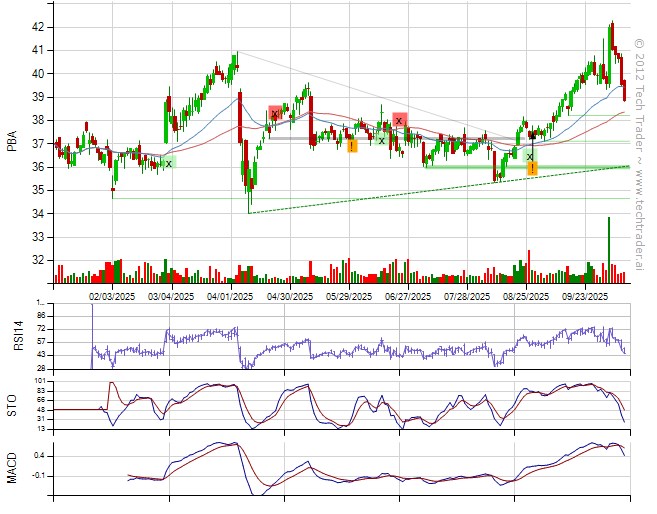Viewport: 657px width, 514px height.
Task: Click the orange exclamation marker near 08/25/2025
Action: pyautogui.click(x=532, y=168)
